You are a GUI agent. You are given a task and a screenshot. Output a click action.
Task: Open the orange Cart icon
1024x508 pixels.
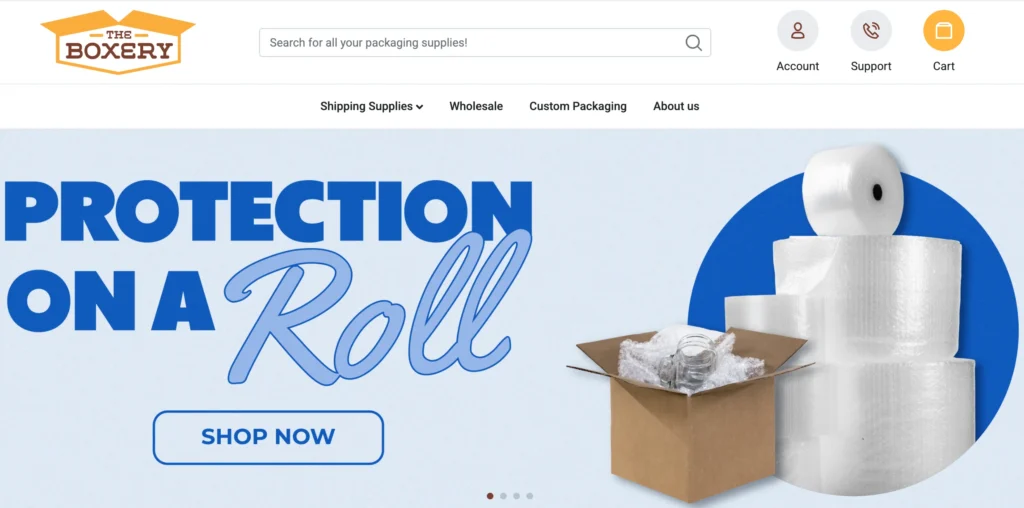click(944, 31)
